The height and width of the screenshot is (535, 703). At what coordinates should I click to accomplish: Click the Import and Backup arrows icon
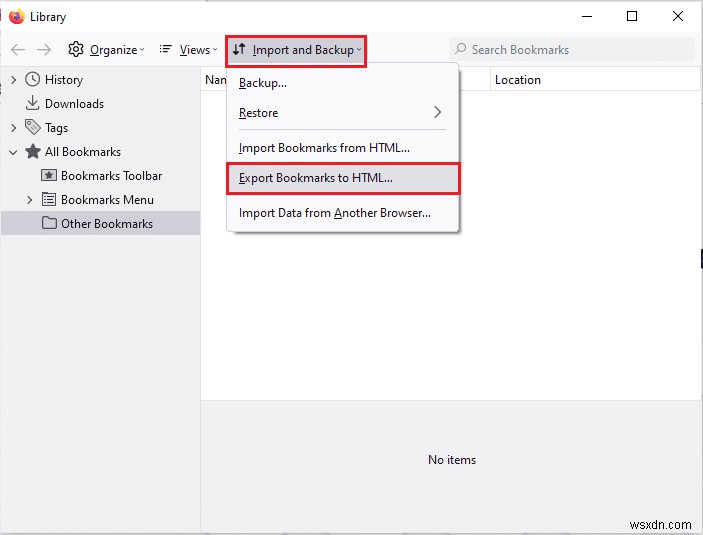[239, 49]
